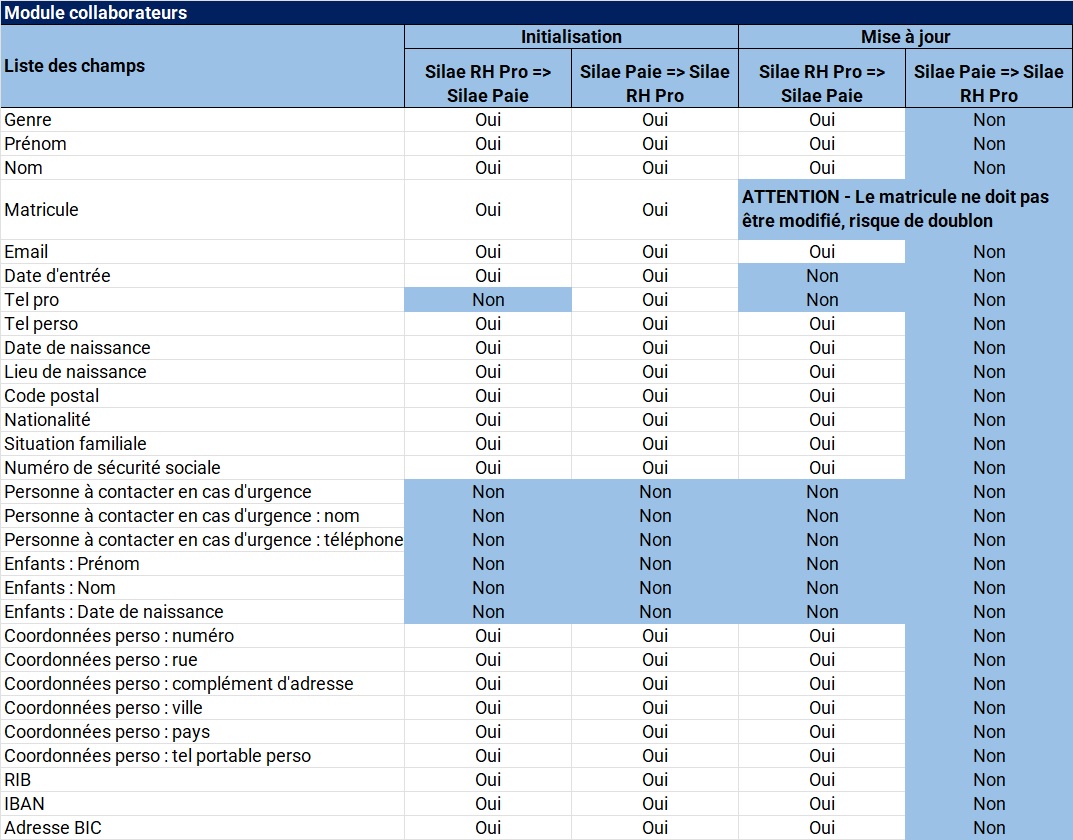Select 'Coordonnées perso : rue' row label

(x=101, y=659)
